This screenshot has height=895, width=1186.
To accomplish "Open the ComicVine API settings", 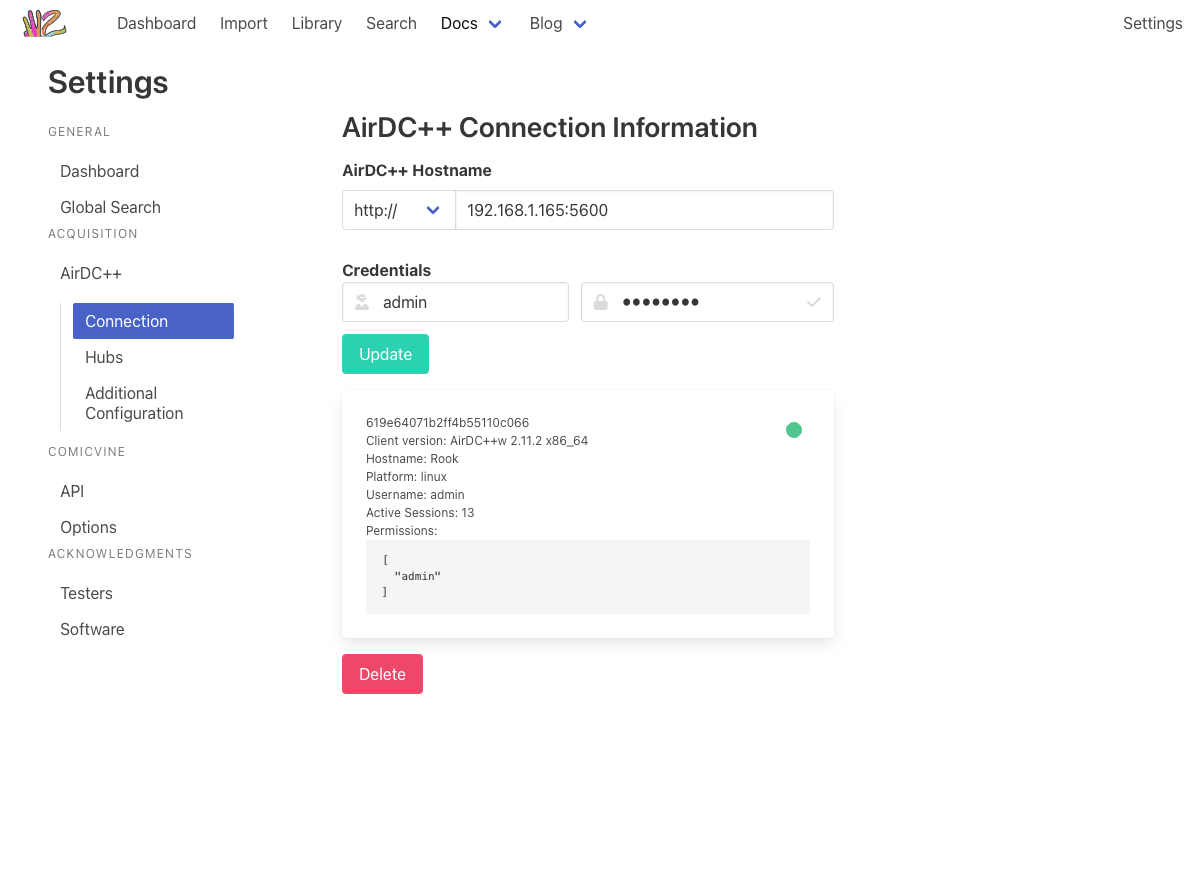I will (x=72, y=491).
